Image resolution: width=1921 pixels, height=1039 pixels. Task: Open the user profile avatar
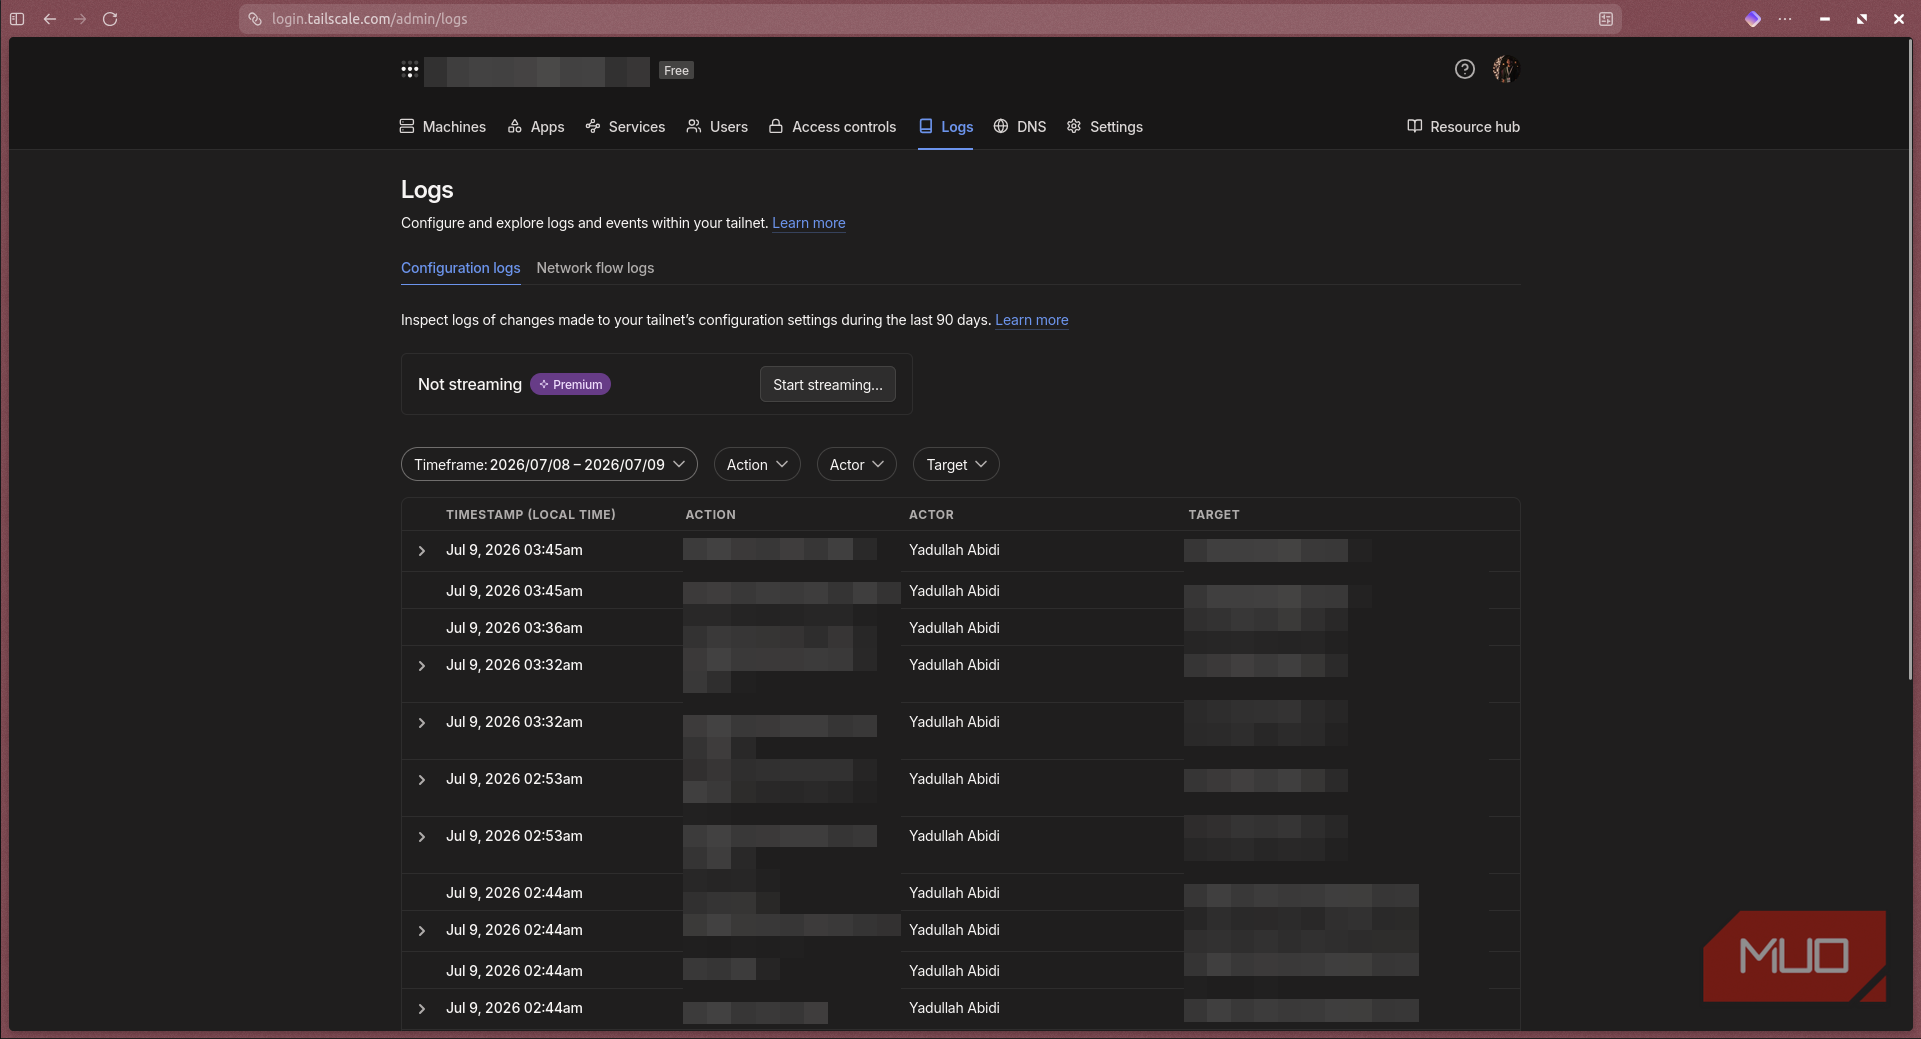point(1505,69)
